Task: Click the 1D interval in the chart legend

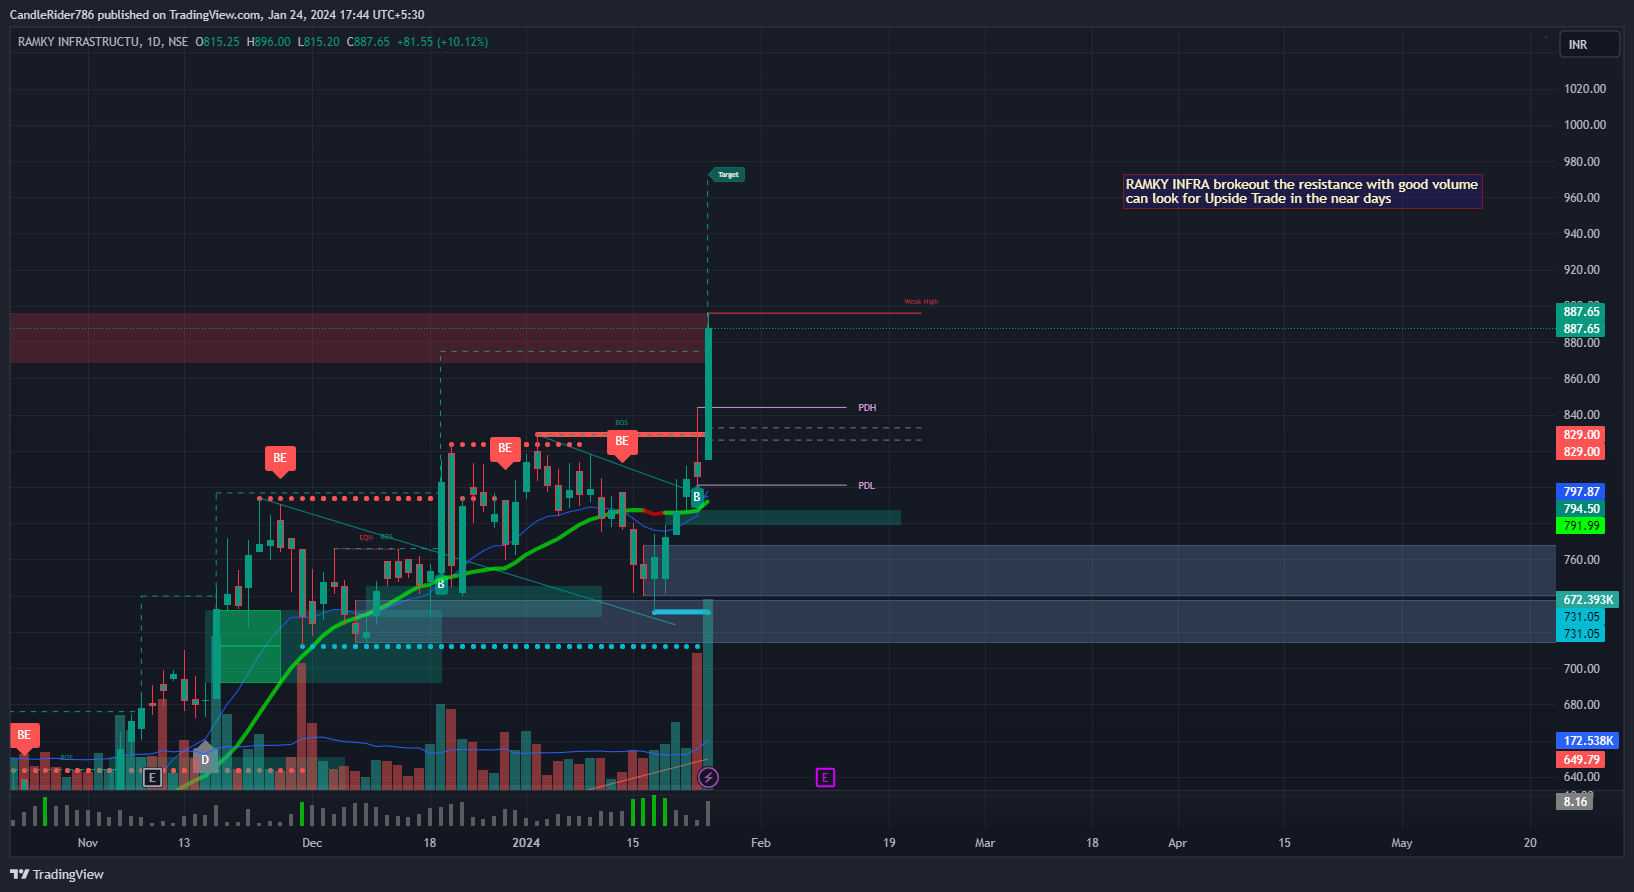Action: [x=153, y=42]
